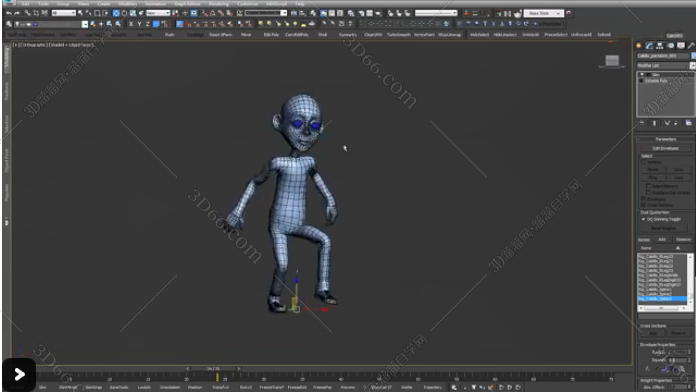Enable Select Element checkbox
The height and width of the screenshot is (392, 696).
pyautogui.click(x=649, y=186)
